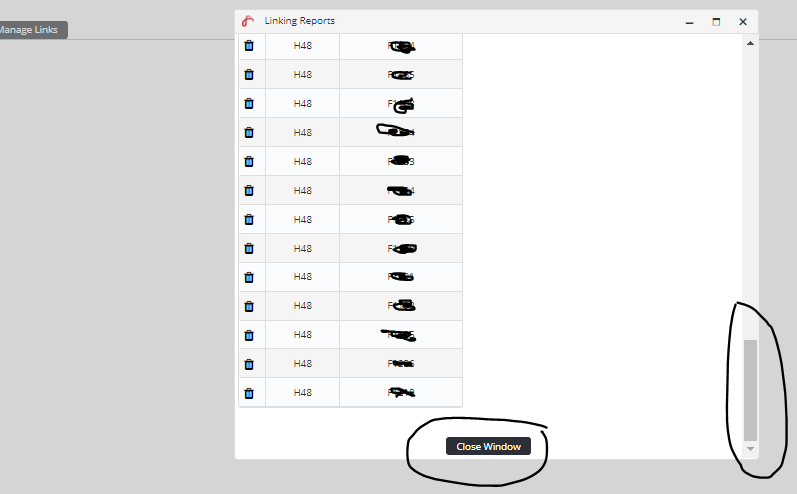This screenshot has width=797, height=494.
Task: Click the trash icon in the seventh visible row
Action: pos(249,220)
